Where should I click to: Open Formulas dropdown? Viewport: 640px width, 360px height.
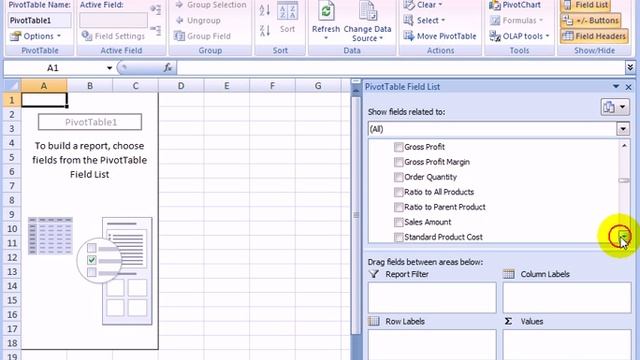tap(517, 20)
